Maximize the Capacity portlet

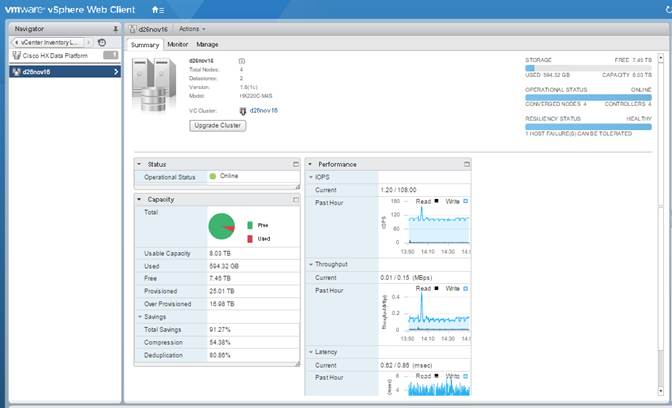[x=296, y=199]
